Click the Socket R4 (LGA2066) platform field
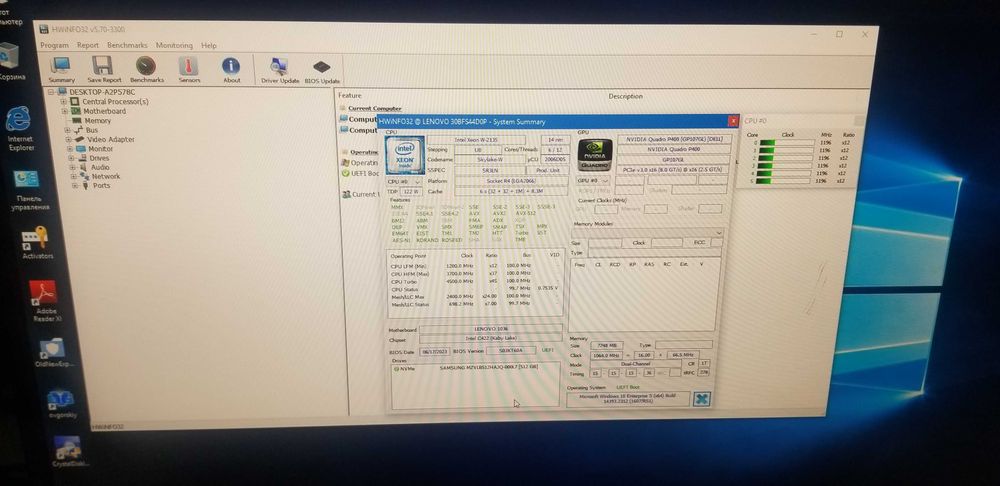Viewport: 1000px width, 486px height. 511,181
